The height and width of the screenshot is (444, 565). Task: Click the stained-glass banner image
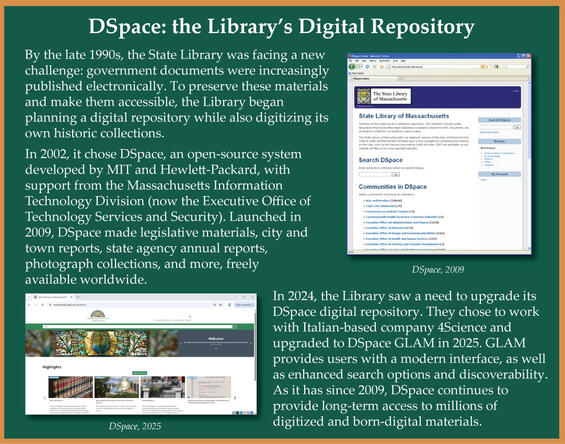point(102,343)
